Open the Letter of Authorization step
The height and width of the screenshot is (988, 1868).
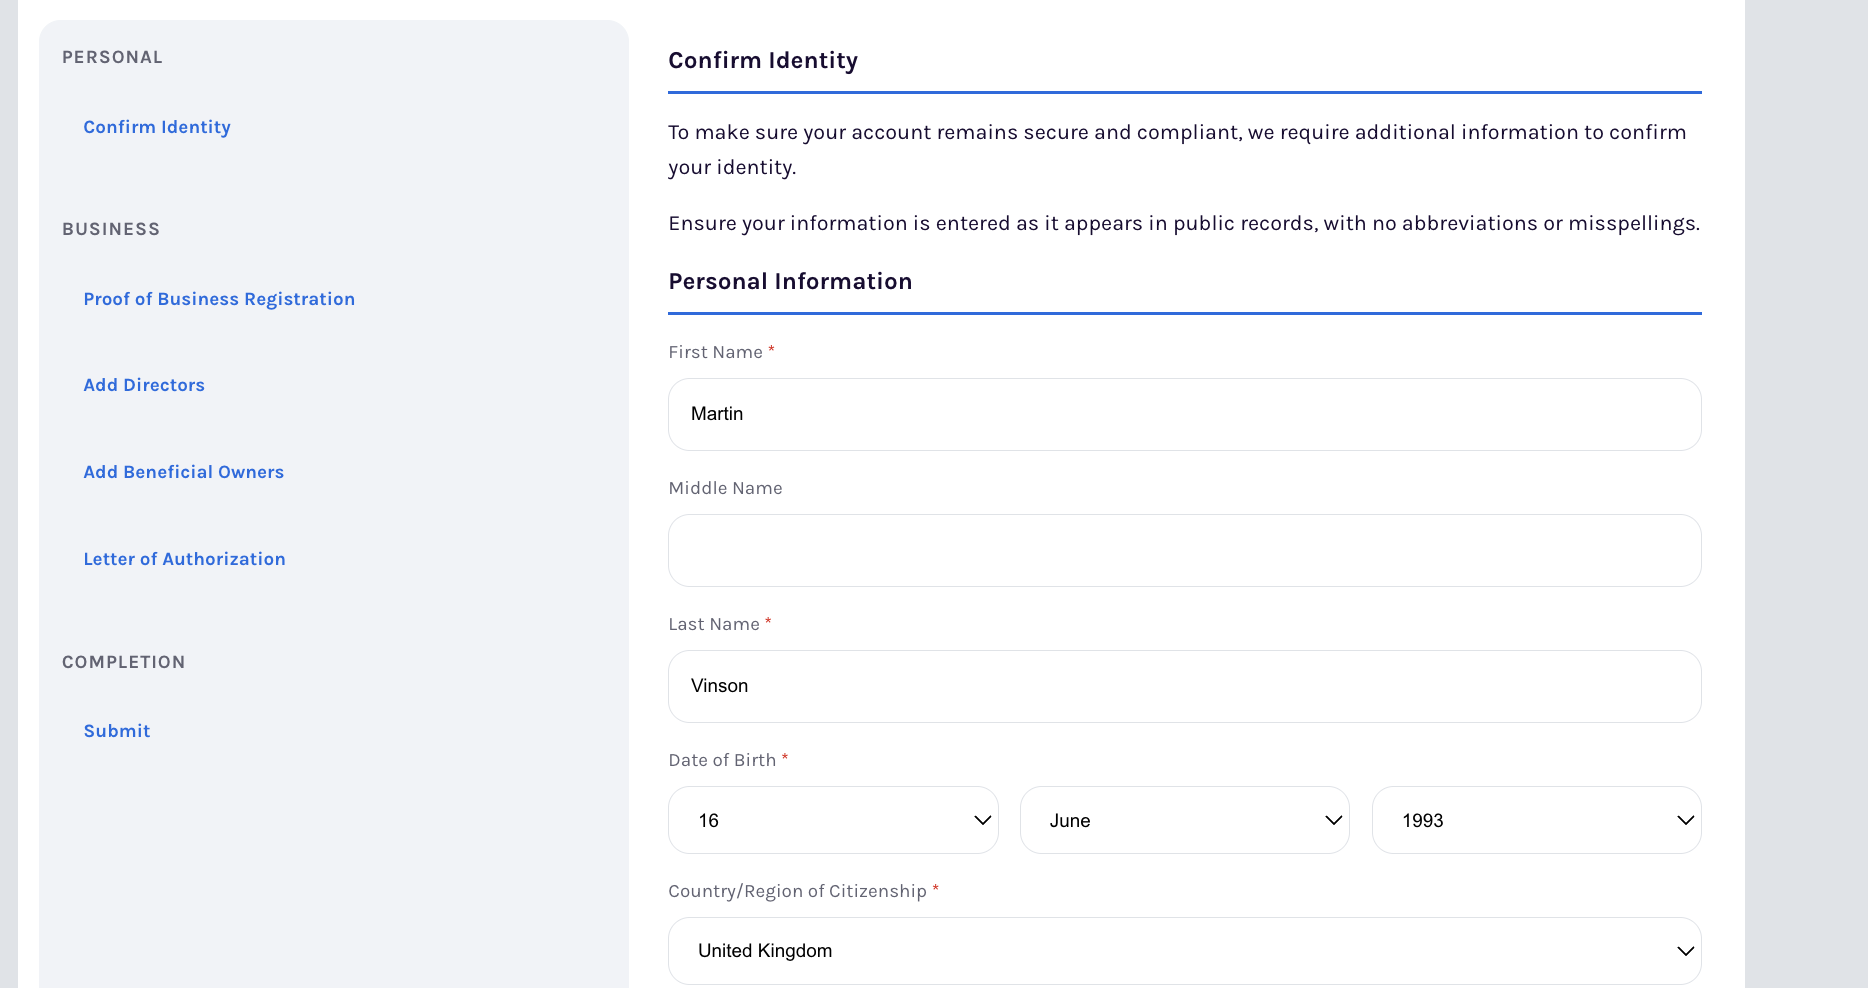click(x=185, y=559)
